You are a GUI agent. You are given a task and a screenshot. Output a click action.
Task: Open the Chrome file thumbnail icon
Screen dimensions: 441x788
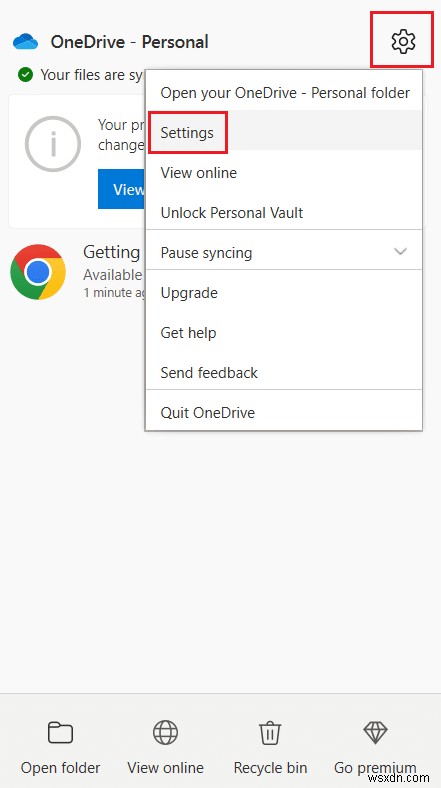38,272
